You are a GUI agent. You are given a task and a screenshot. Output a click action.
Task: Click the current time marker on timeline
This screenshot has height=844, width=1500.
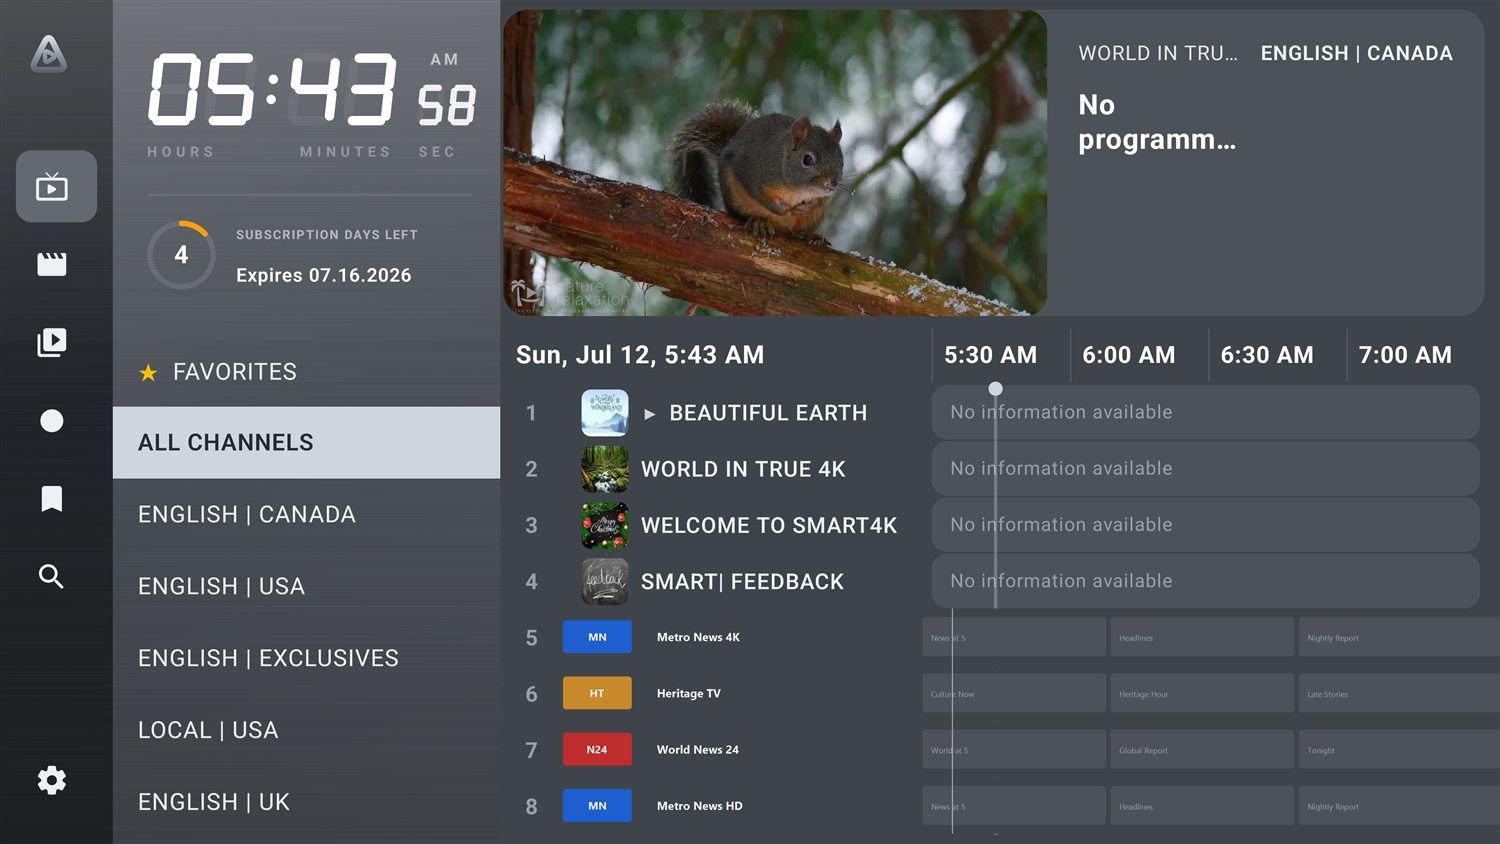[995, 389]
